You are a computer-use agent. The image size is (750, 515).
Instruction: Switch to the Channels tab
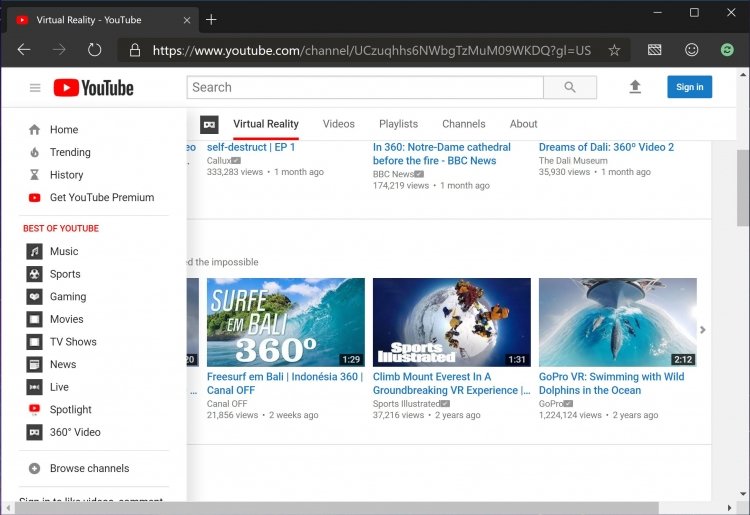463,124
